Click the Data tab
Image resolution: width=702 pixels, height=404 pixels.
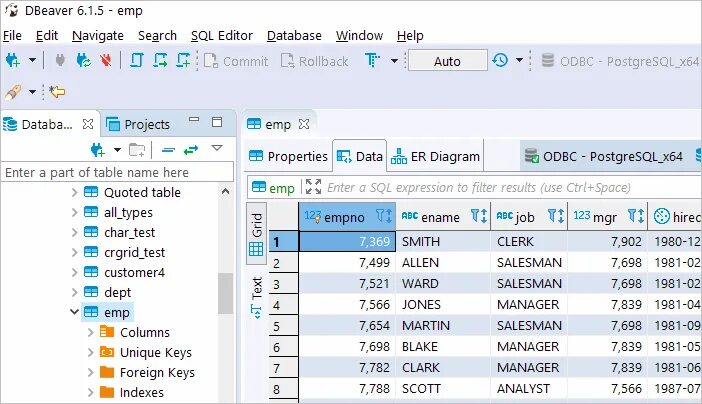(x=360, y=156)
